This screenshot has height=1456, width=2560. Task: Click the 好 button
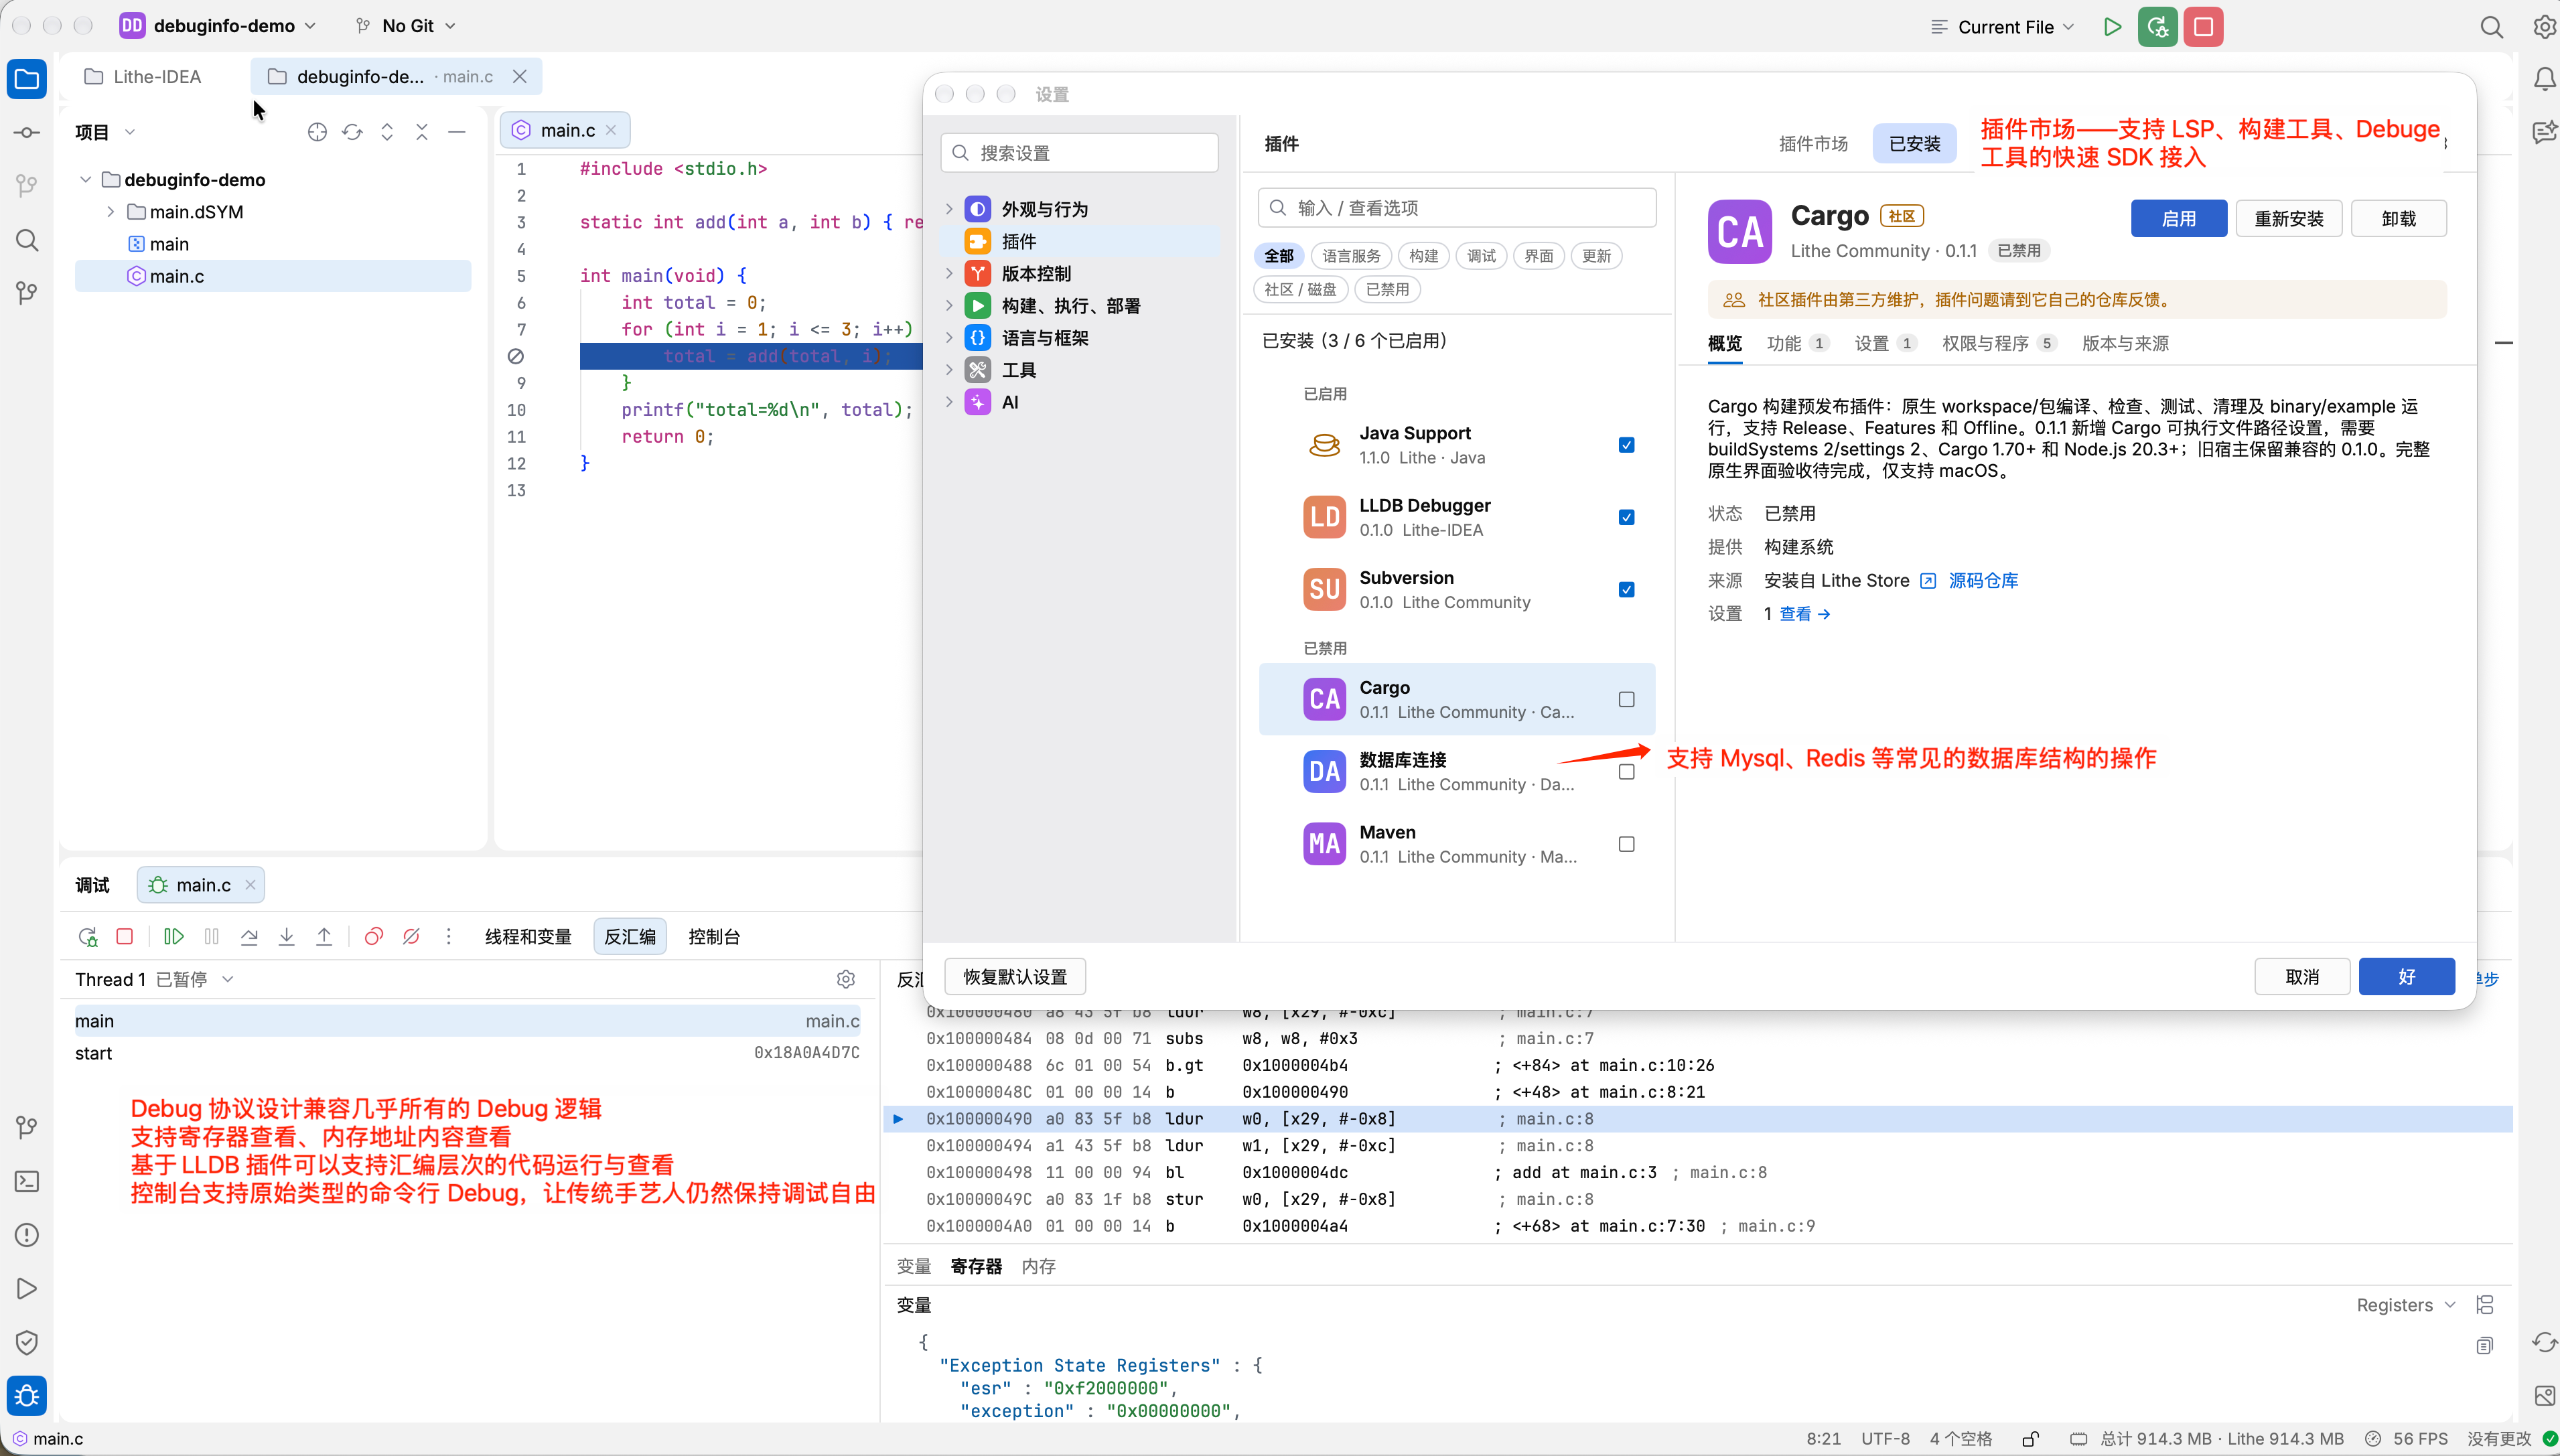[2406, 977]
